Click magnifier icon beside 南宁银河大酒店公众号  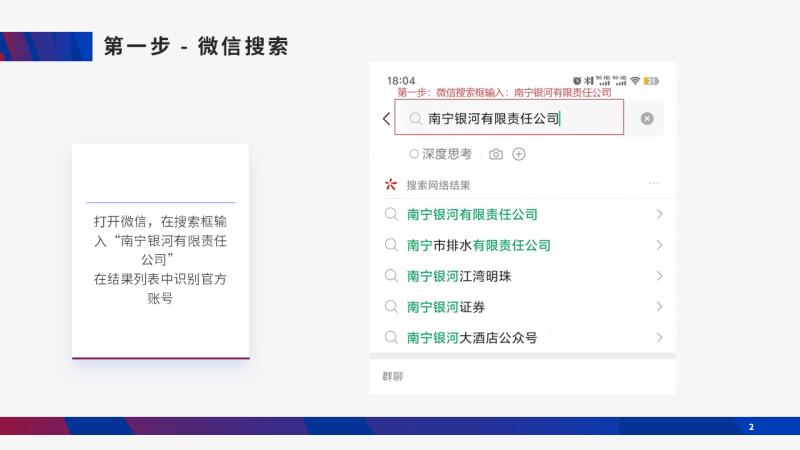[391, 337]
